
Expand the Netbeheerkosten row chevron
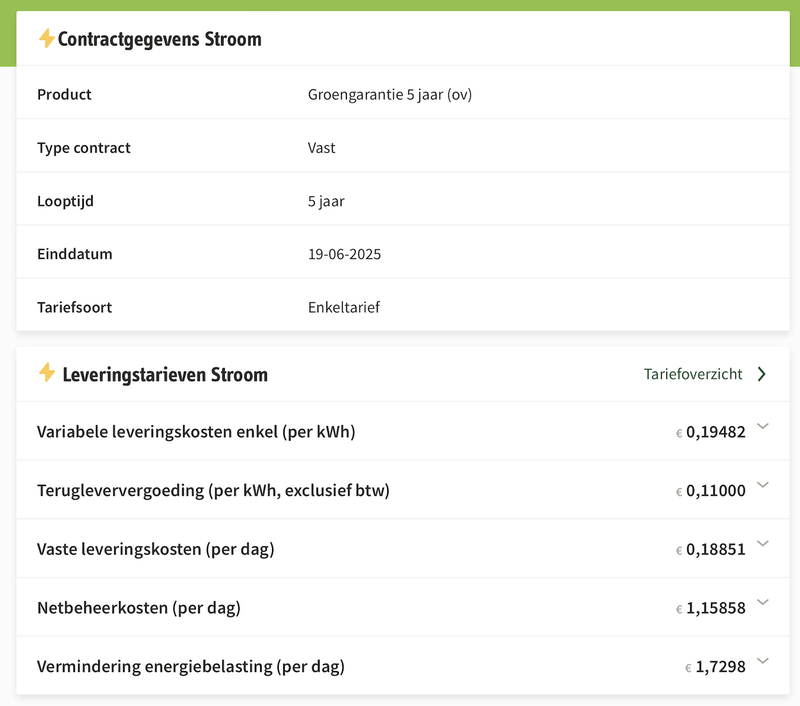click(763, 602)
